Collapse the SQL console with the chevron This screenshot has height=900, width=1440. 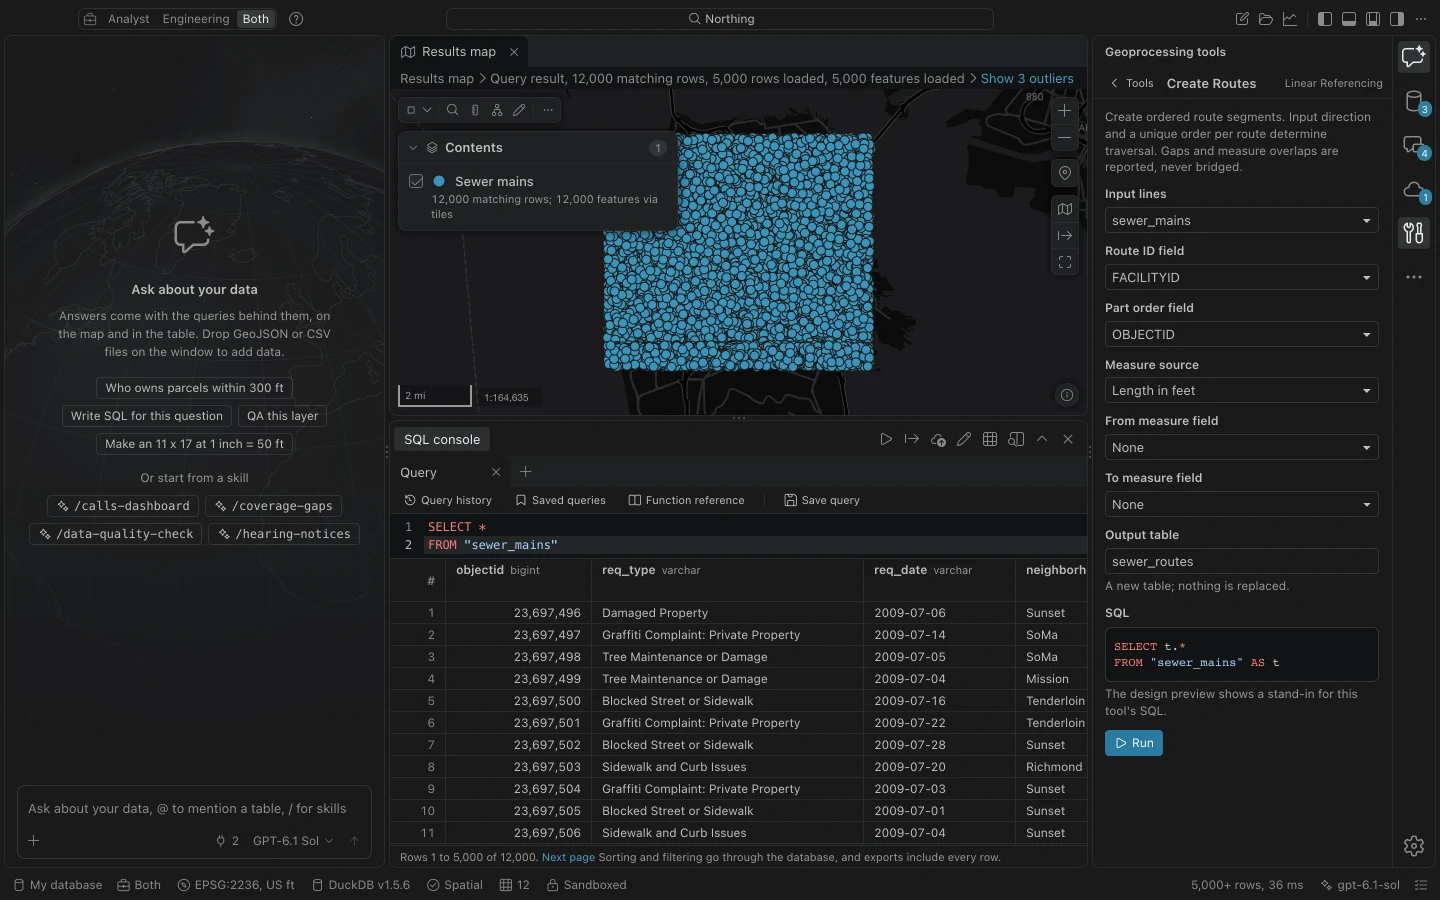(x=1042, y=439)
